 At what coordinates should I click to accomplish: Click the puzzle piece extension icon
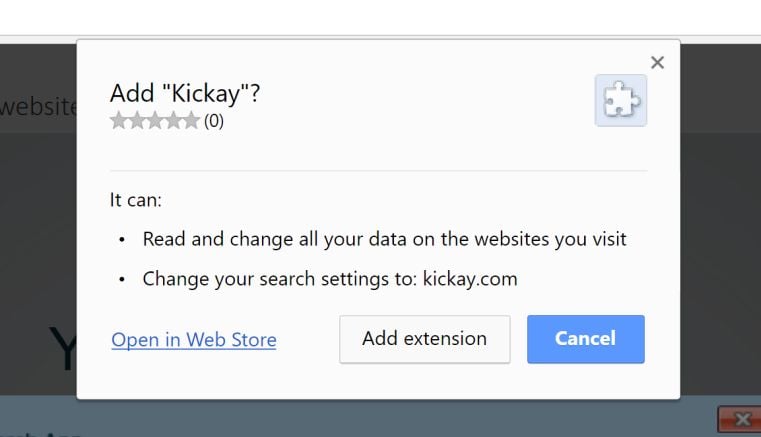point(620,100)
